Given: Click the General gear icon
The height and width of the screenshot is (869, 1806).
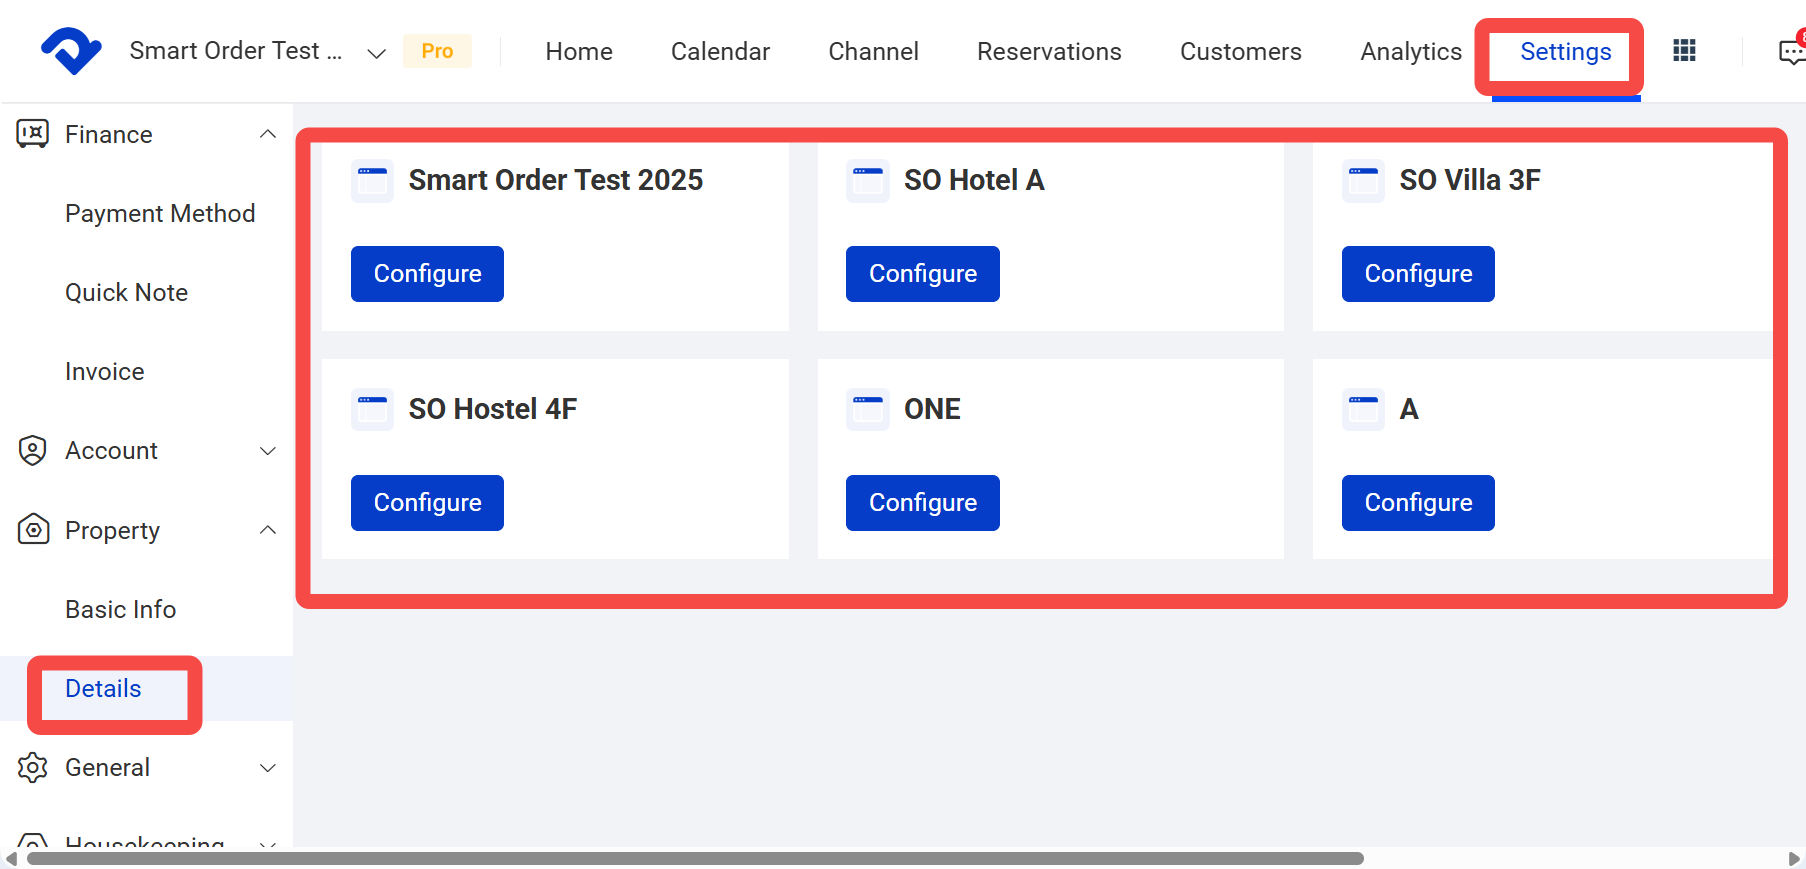Looking at the screenshot, I should click(33, 767).
